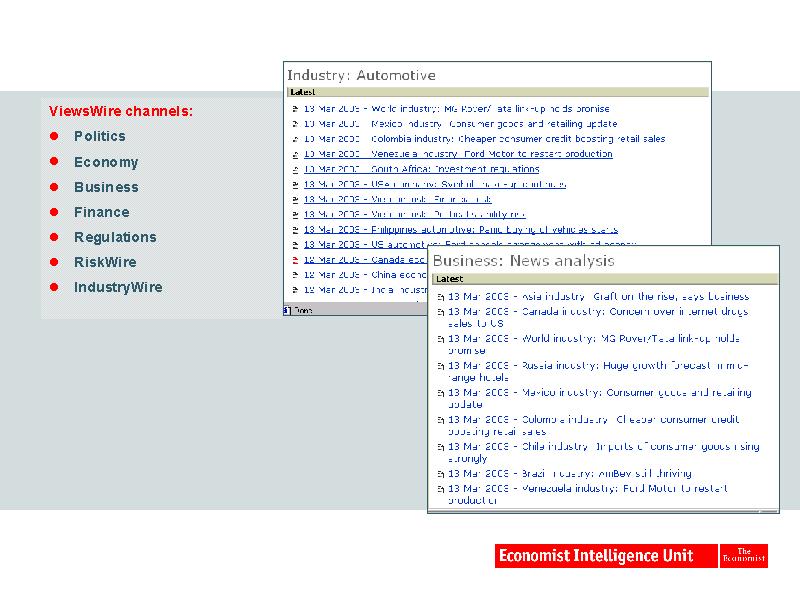Open the Canada link in Automotive list
The width and height of the screenshot is (800, 600).
coord(365,260)
